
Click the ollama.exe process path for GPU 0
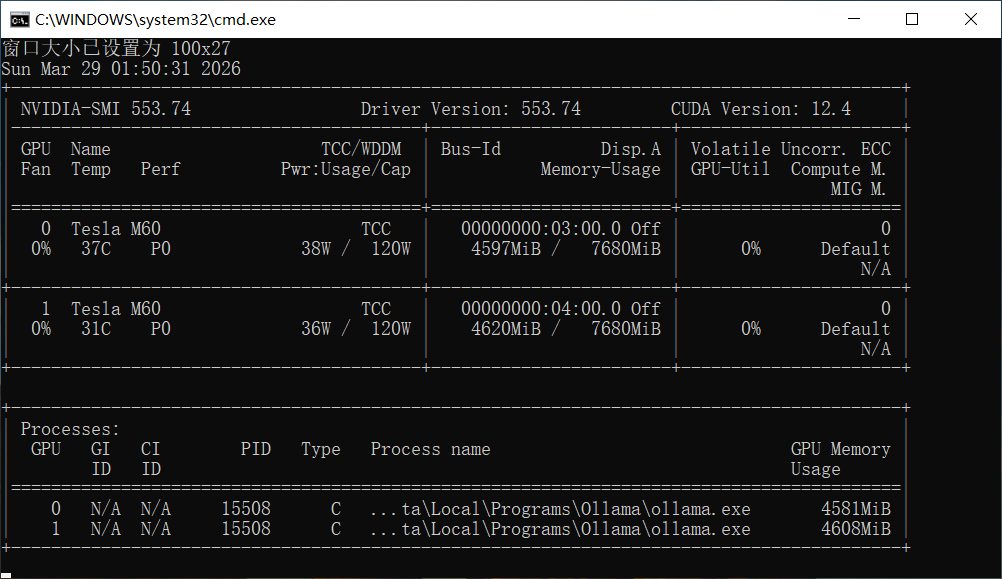coord(560,509)
